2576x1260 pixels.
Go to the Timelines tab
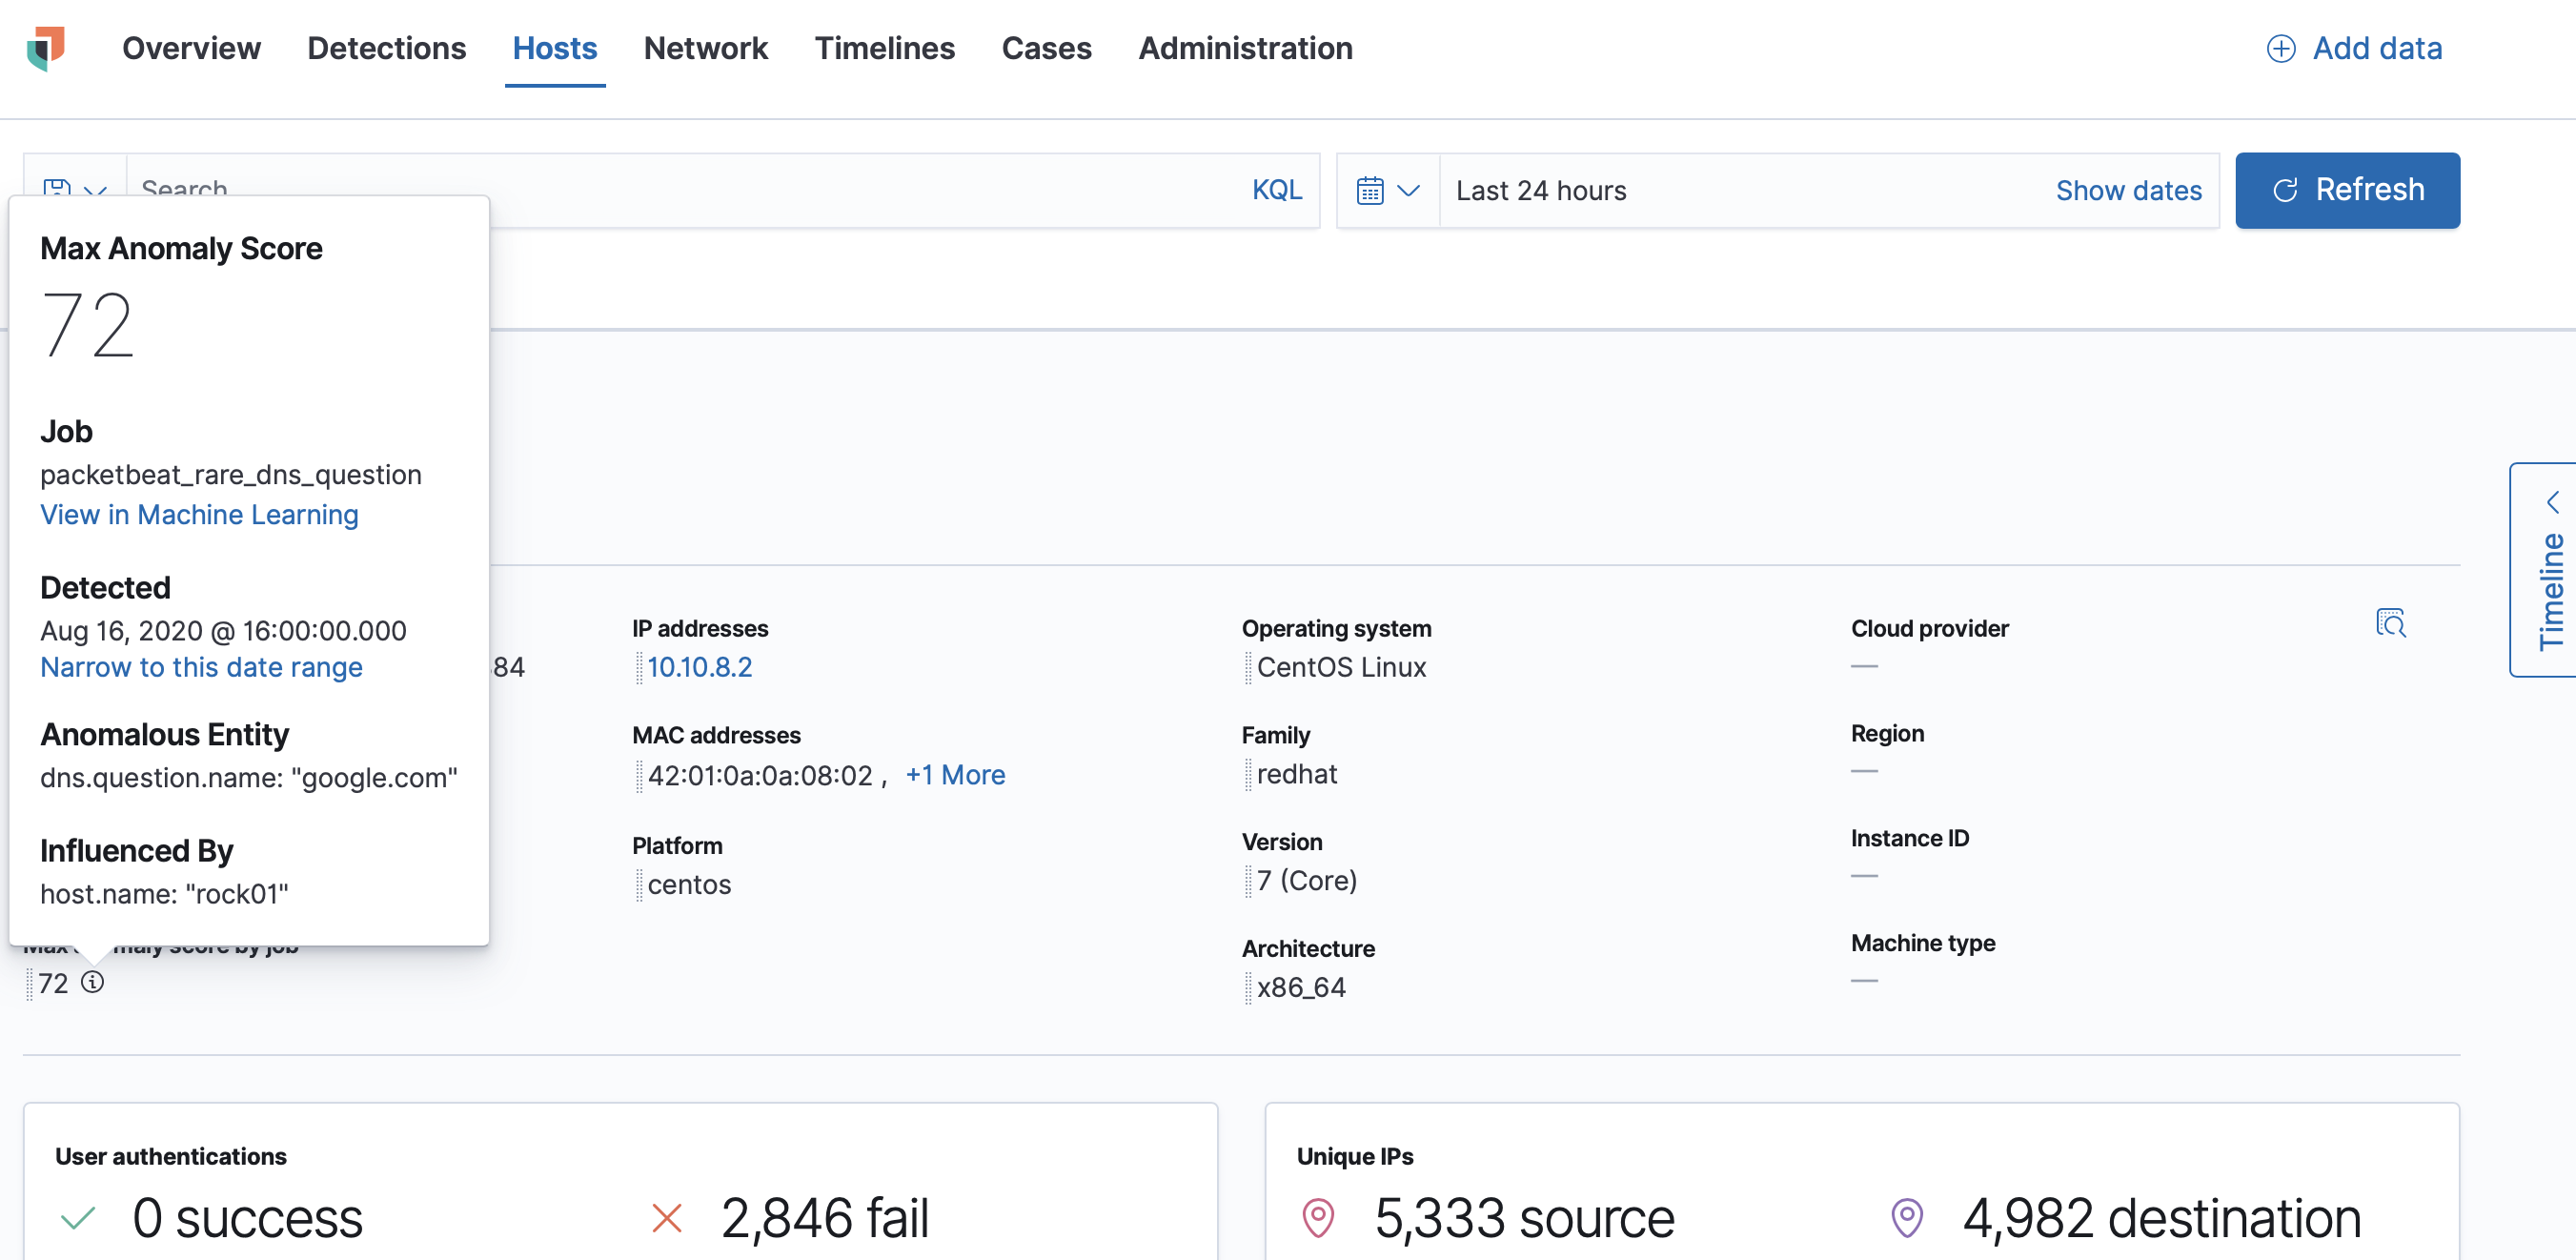pos(884,48)
